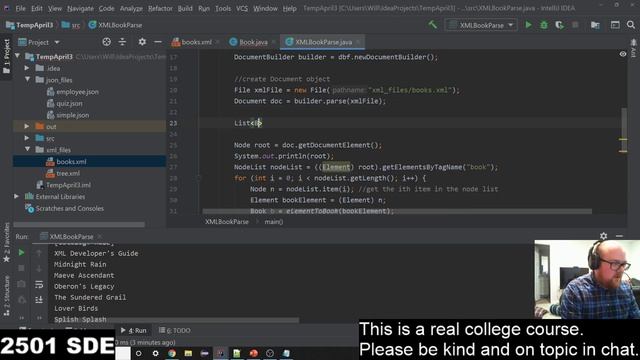The width and height of the screenshot is (640, 360).
Task: Hide the Project panel with minus icon
Action: pos(158,42)
